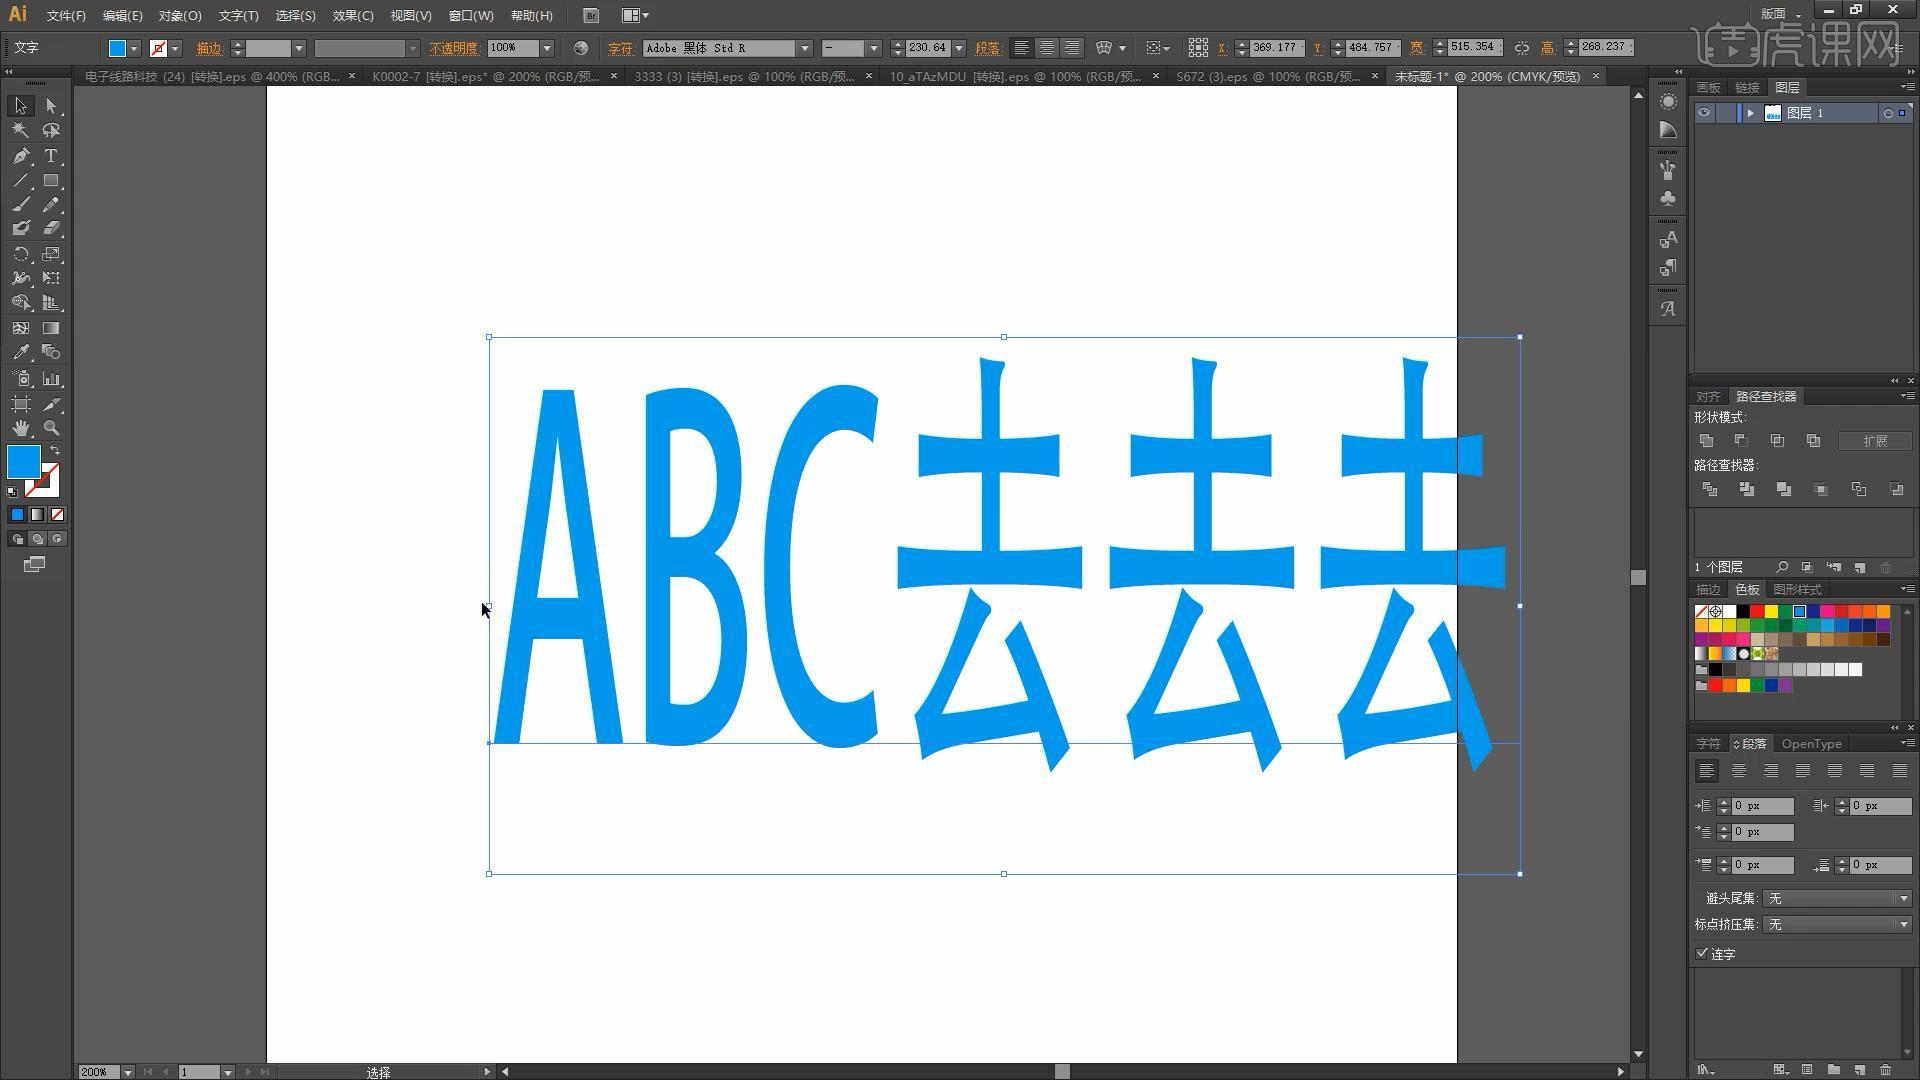Select the Column Graph tool

pos(51,379)
